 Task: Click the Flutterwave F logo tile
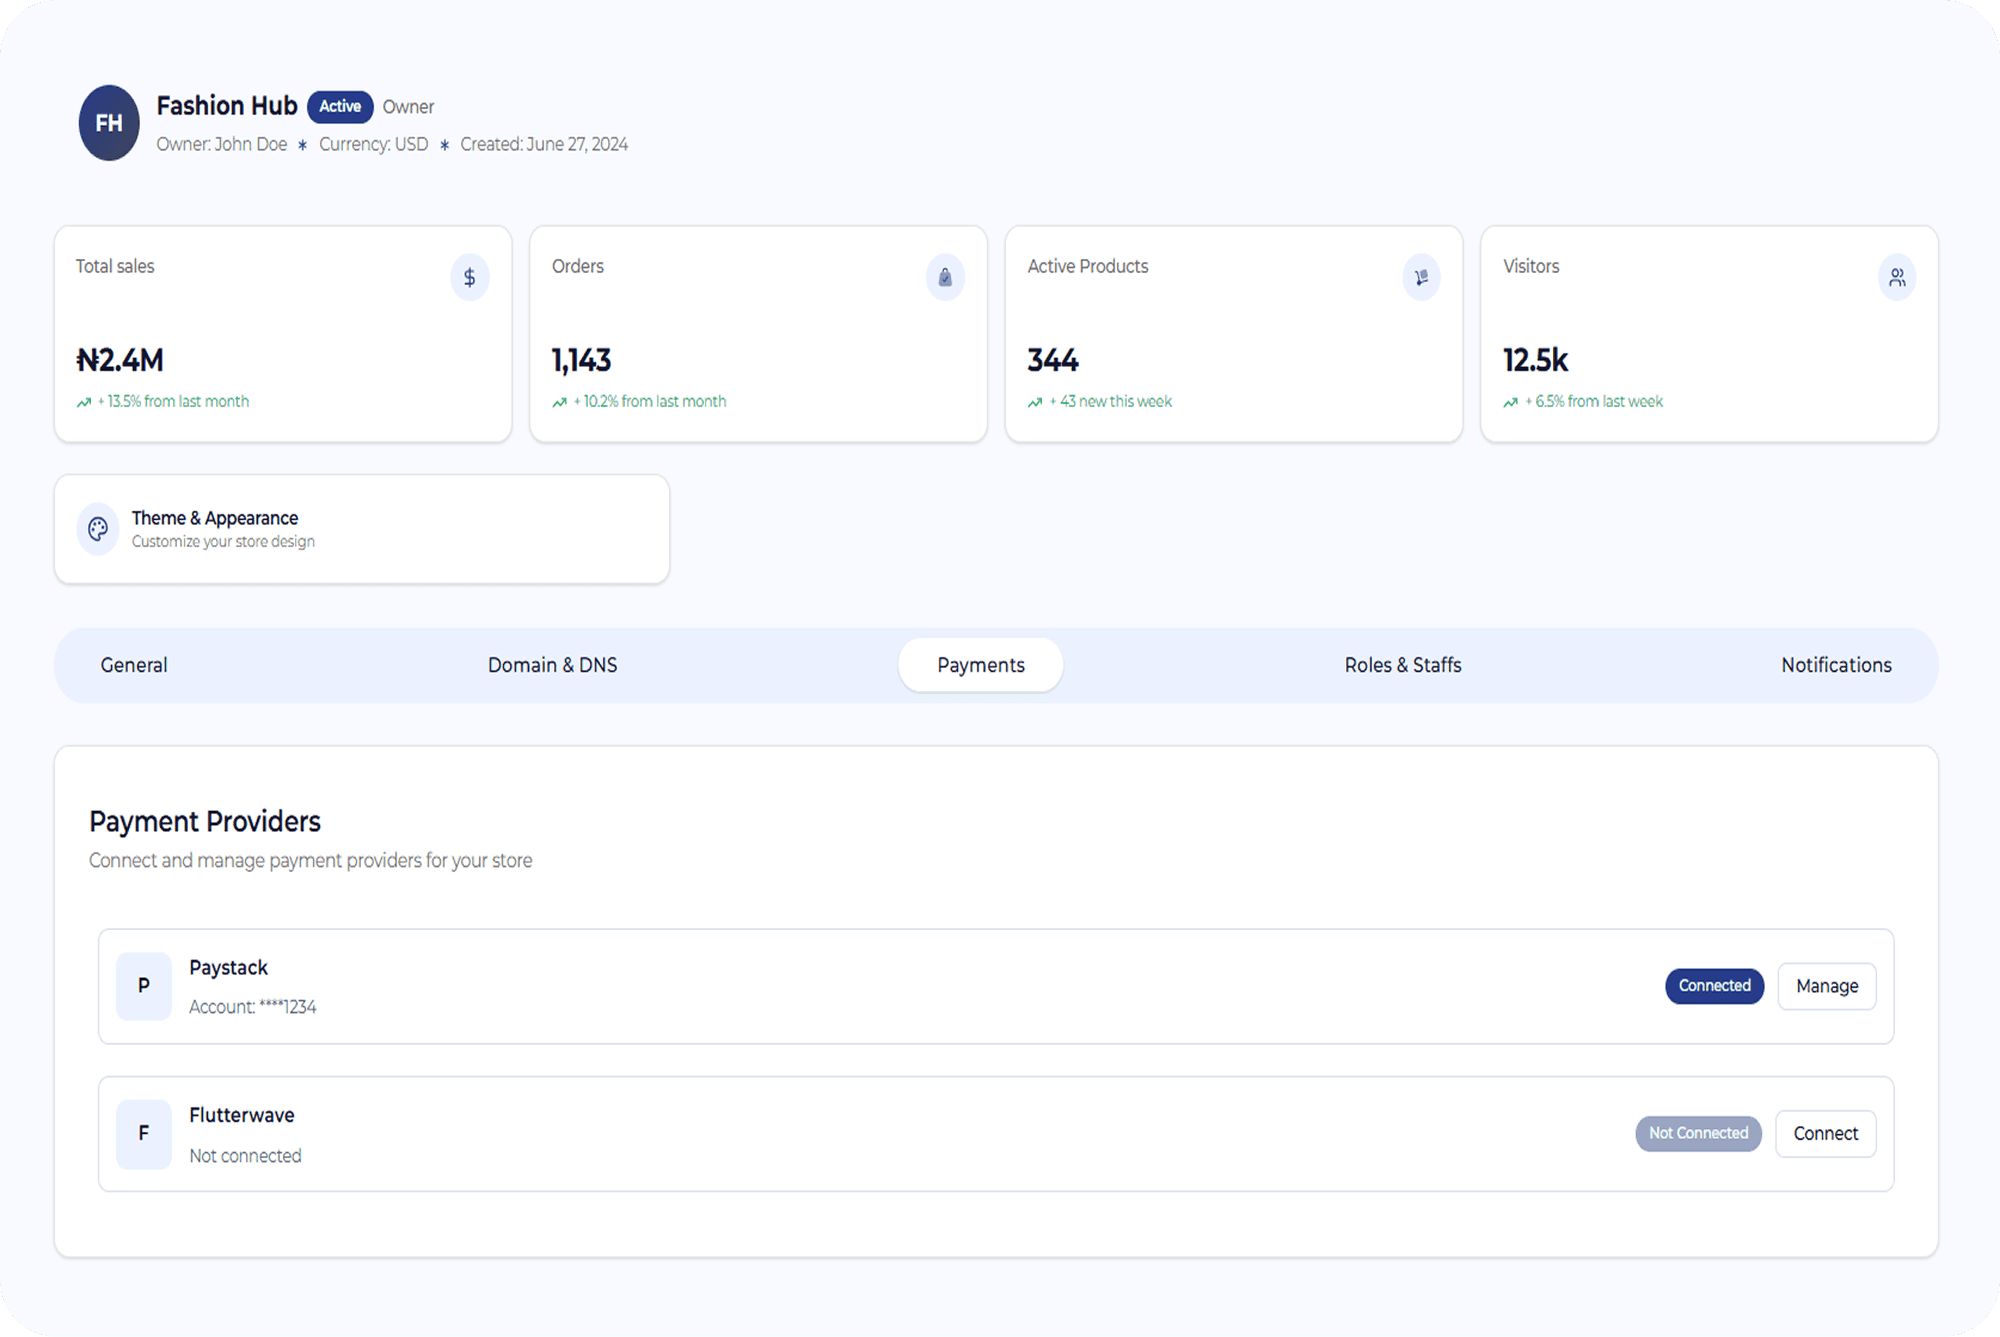(144, 1134)
